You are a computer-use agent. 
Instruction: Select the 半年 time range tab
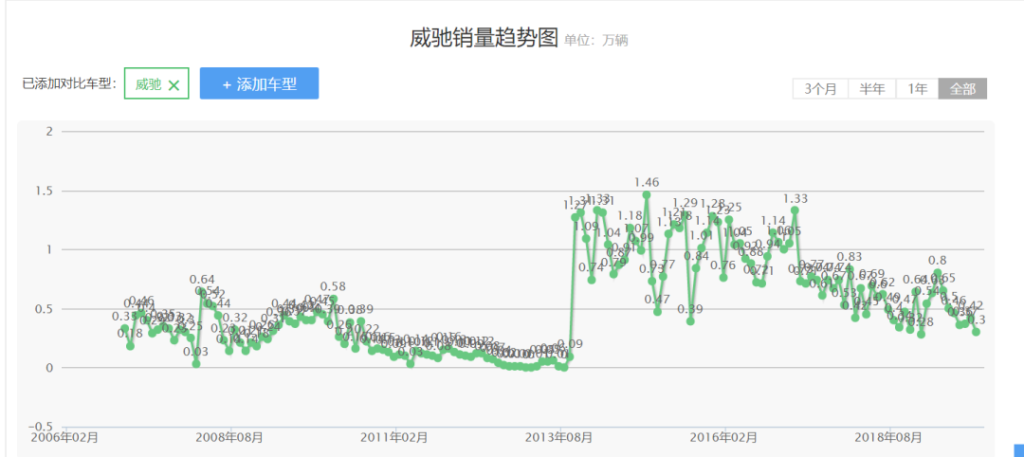(872, 89)
